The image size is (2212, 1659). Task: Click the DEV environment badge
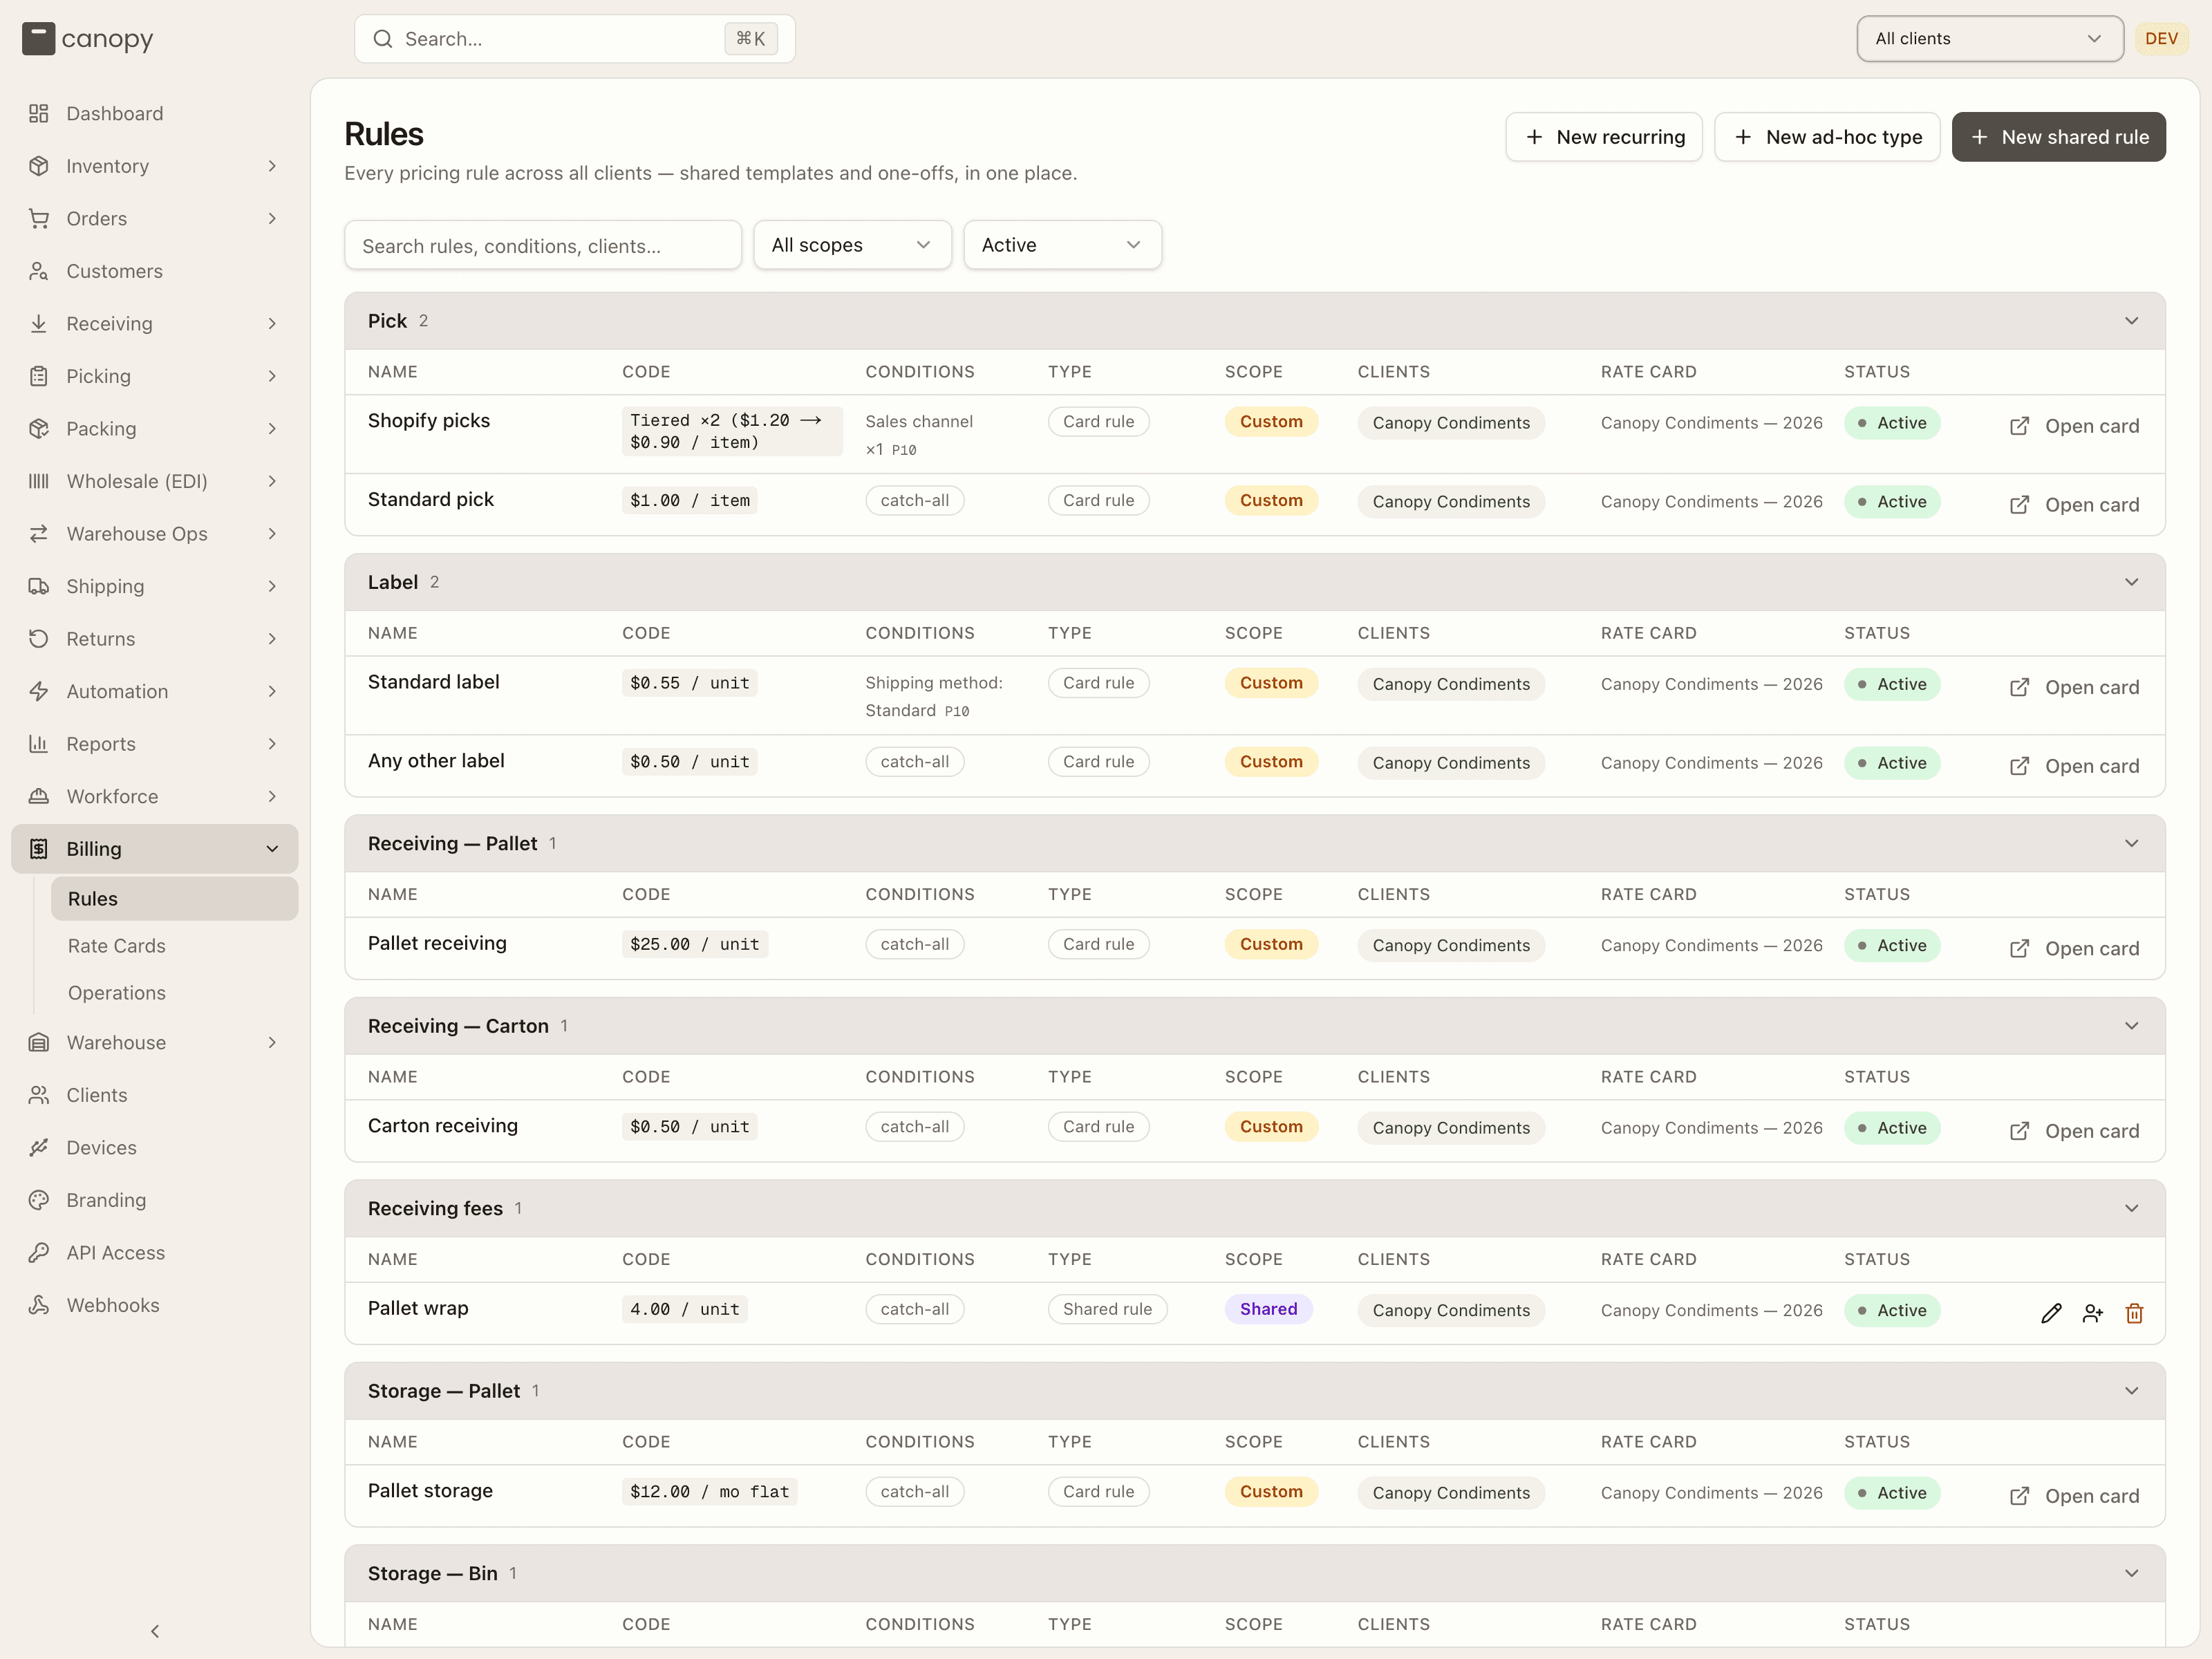pos(2161,39)
